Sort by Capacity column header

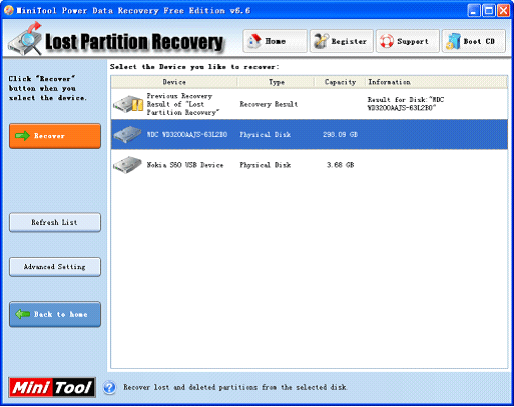pyautogui.click(x=340, y=82)
